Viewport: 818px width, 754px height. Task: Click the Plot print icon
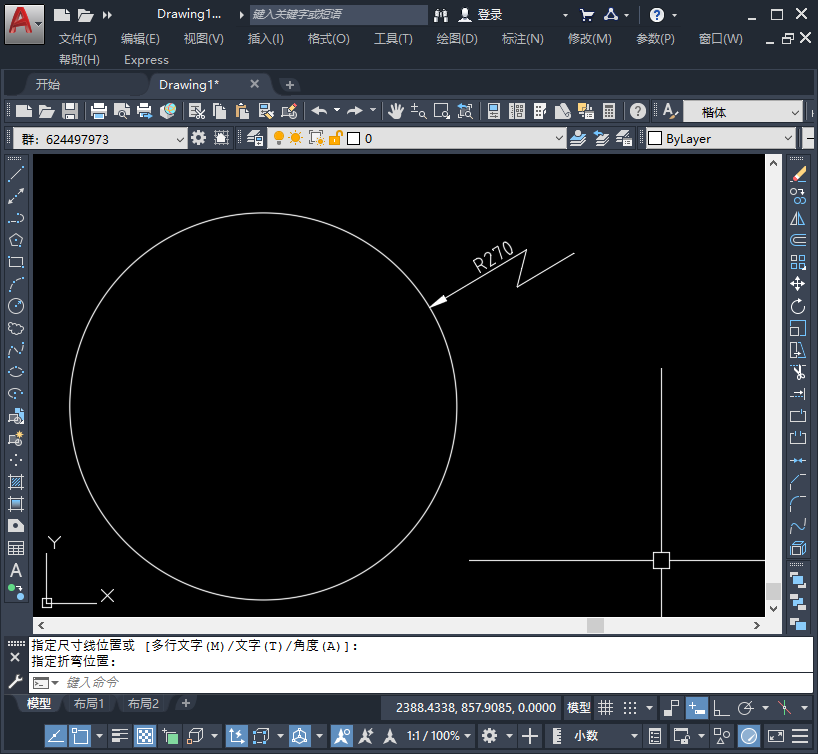tap(98, 111)
